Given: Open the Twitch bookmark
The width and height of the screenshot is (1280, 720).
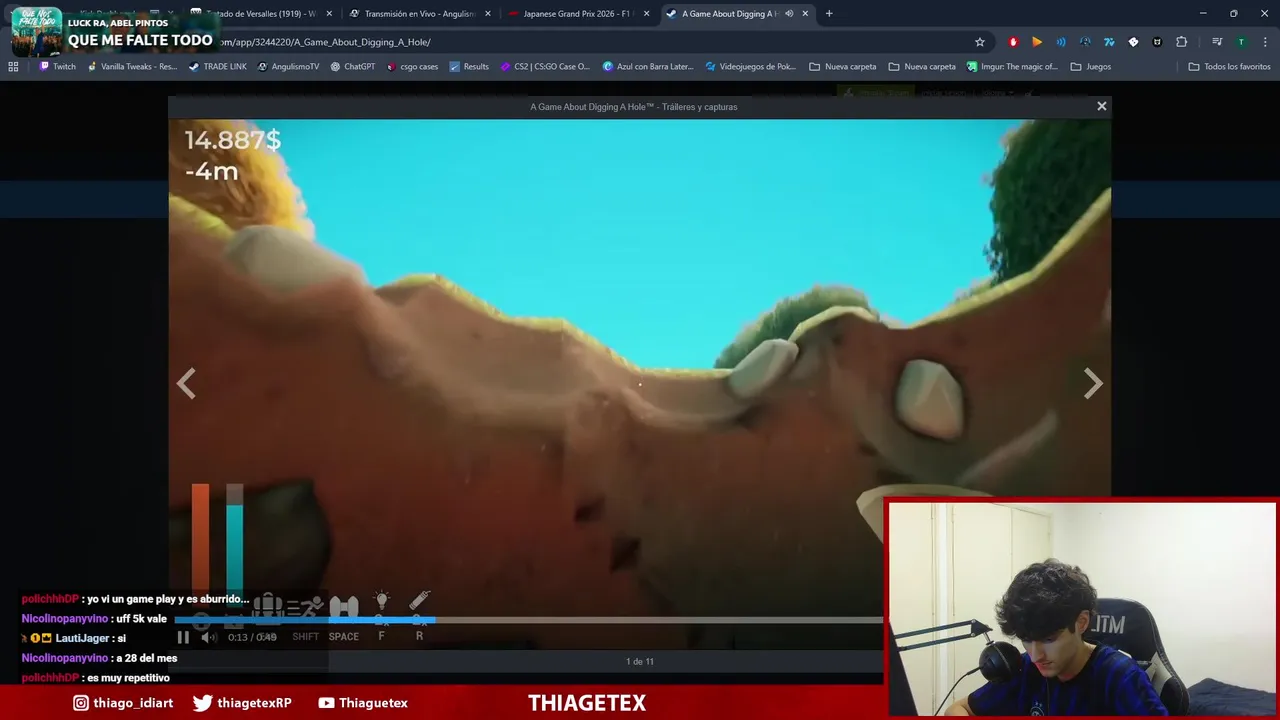Looking at the screenshot, I should coord(57,67).
